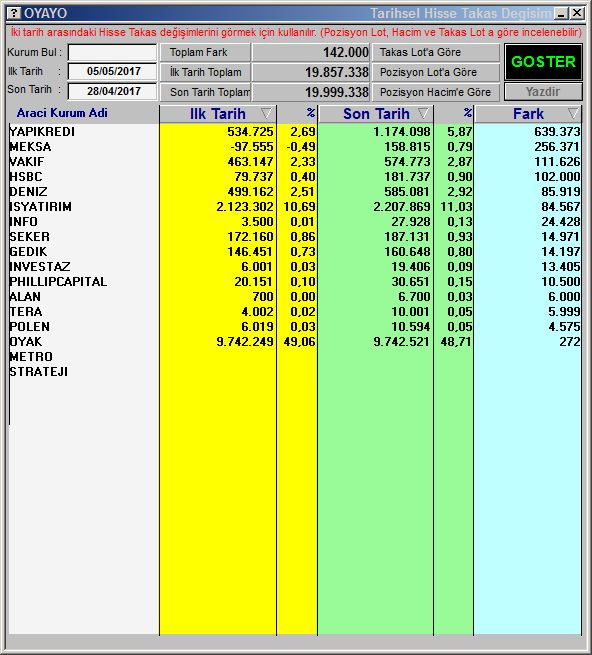This screenshot has width=592, height=655.
Task: Edit the Ilk Tarih date field
Action: (112, 71)
